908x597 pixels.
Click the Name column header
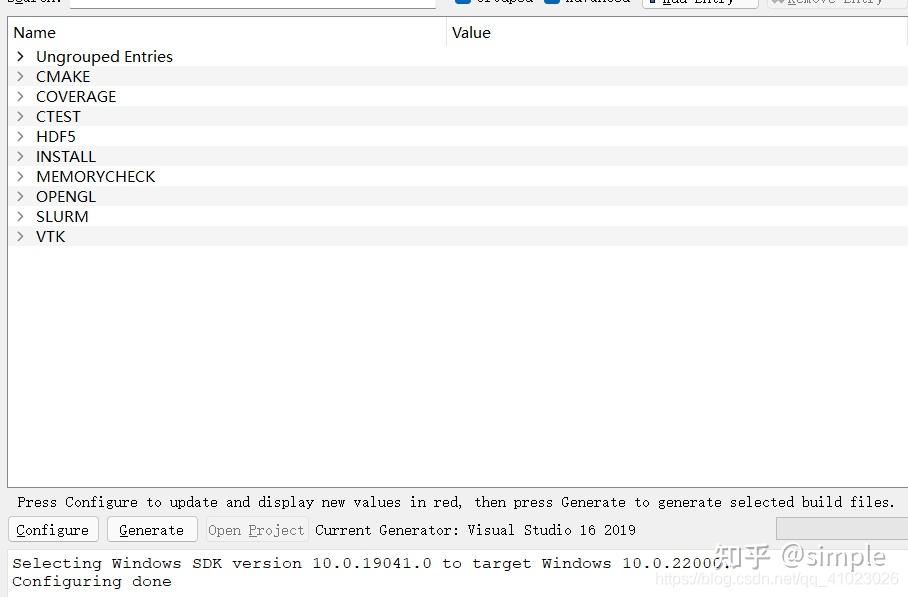(34, 32)
